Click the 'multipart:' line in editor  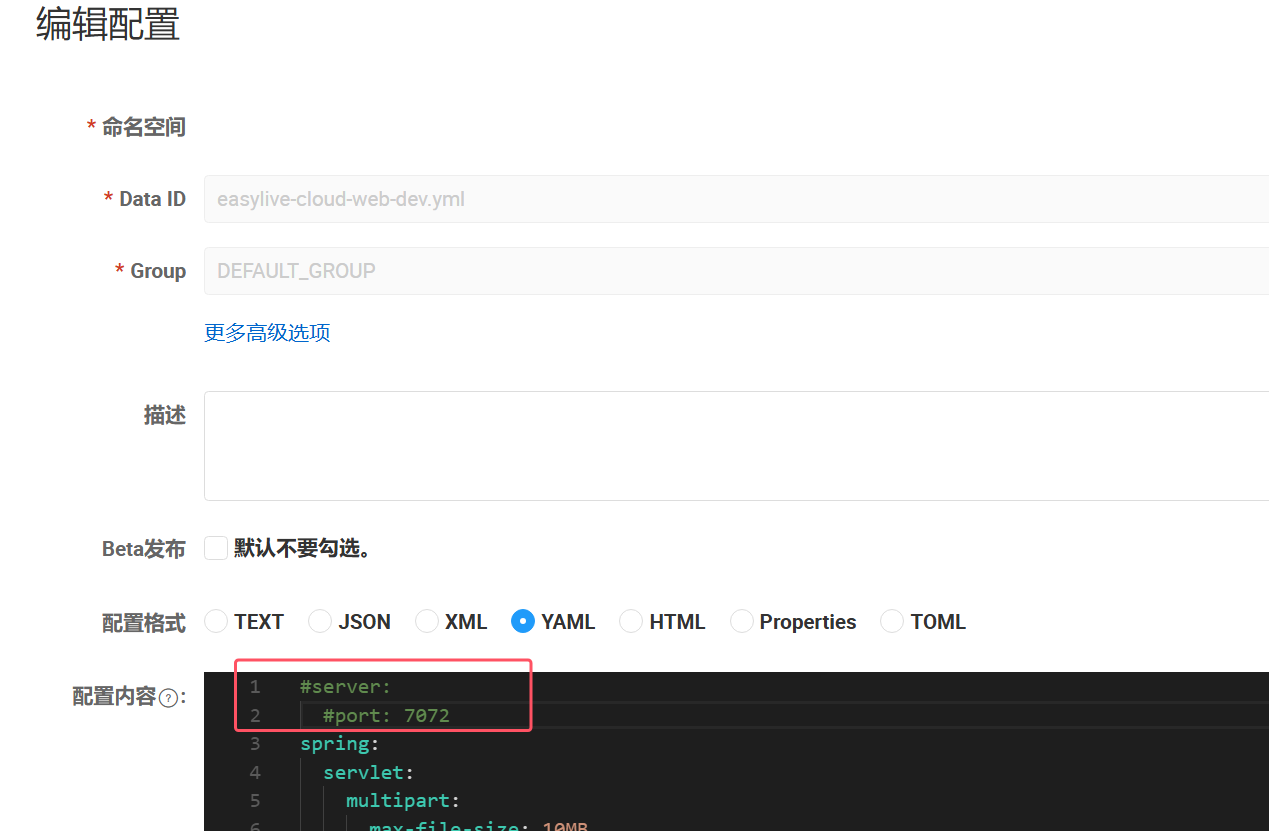(403, 801)
